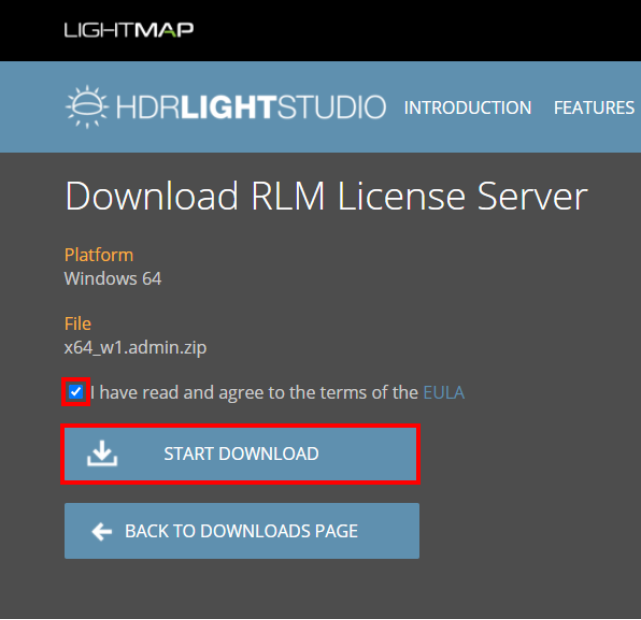Click the Download RLM License Server heading
Screen dimensions: 641x620
pyautogui.click(x=326, y=197)
